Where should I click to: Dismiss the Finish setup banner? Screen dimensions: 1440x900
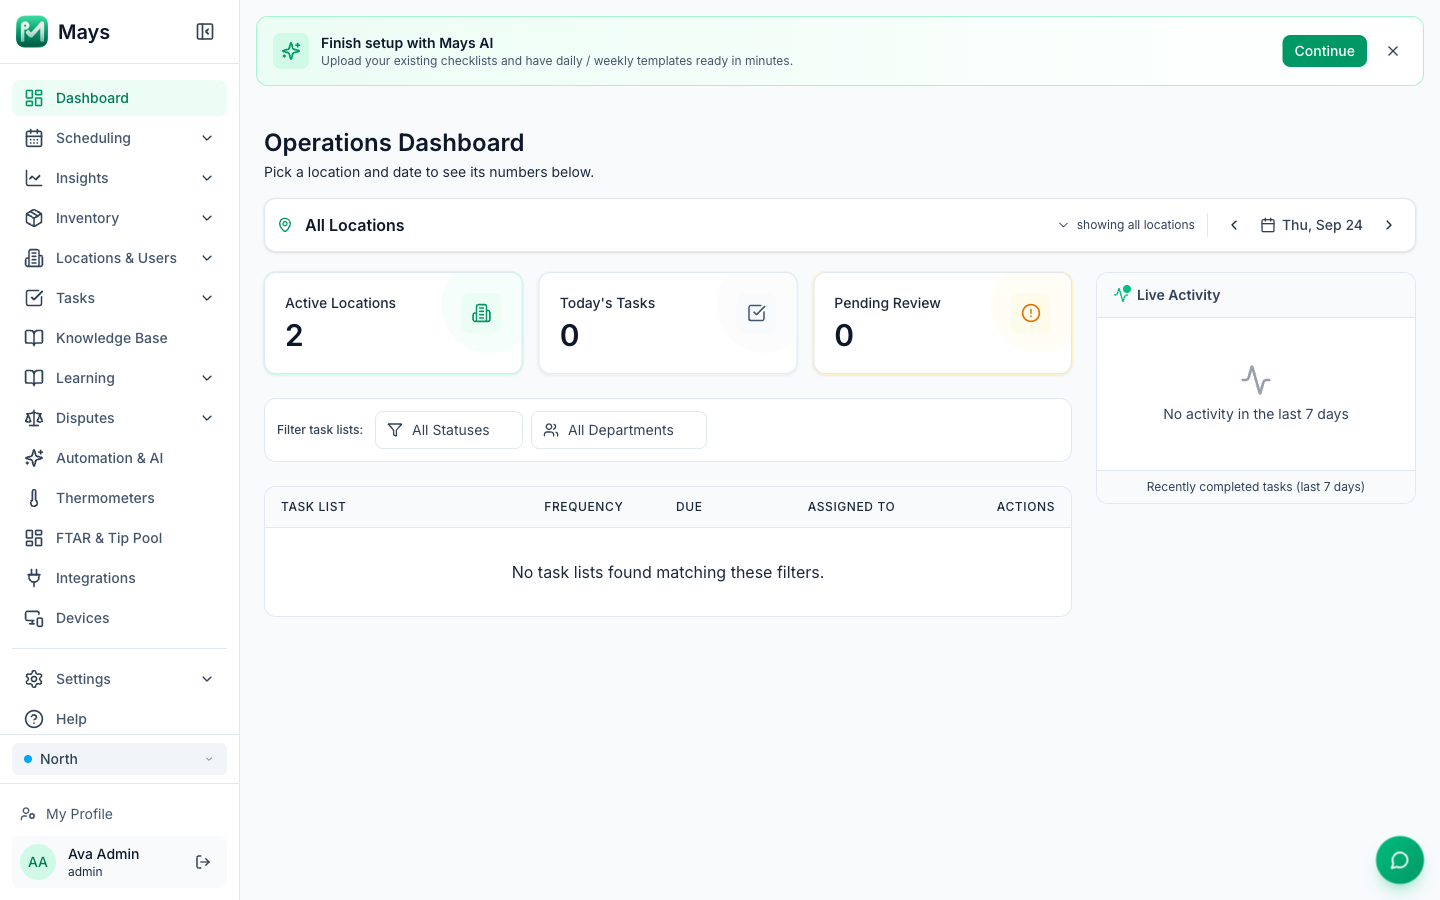pyautogui.click(x=1393, y=51)
